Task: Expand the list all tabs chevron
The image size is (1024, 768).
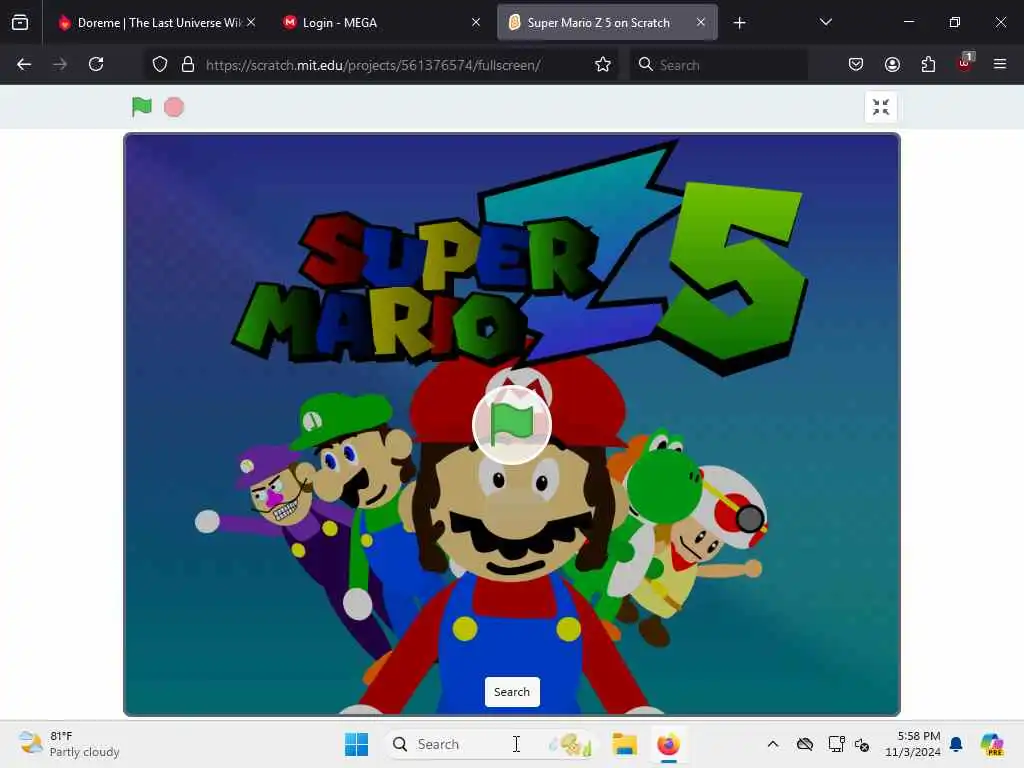Action: (825, 22)
